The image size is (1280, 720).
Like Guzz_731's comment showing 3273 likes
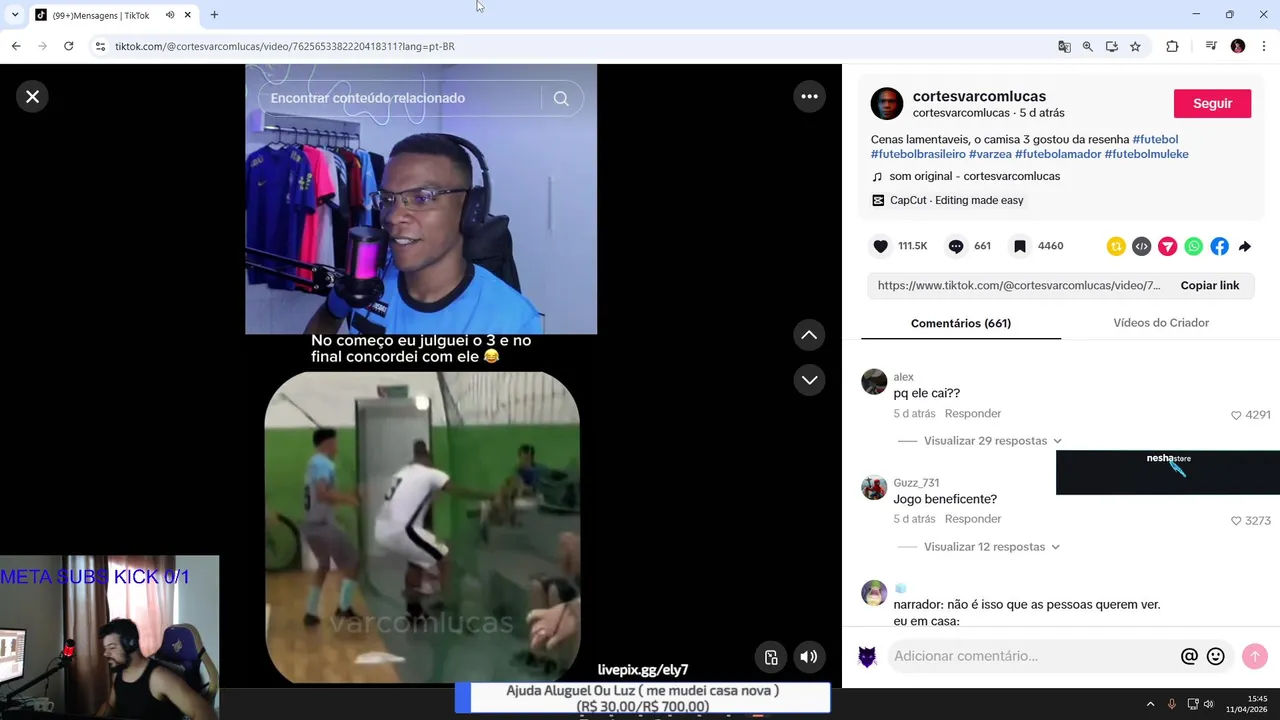1236,521
